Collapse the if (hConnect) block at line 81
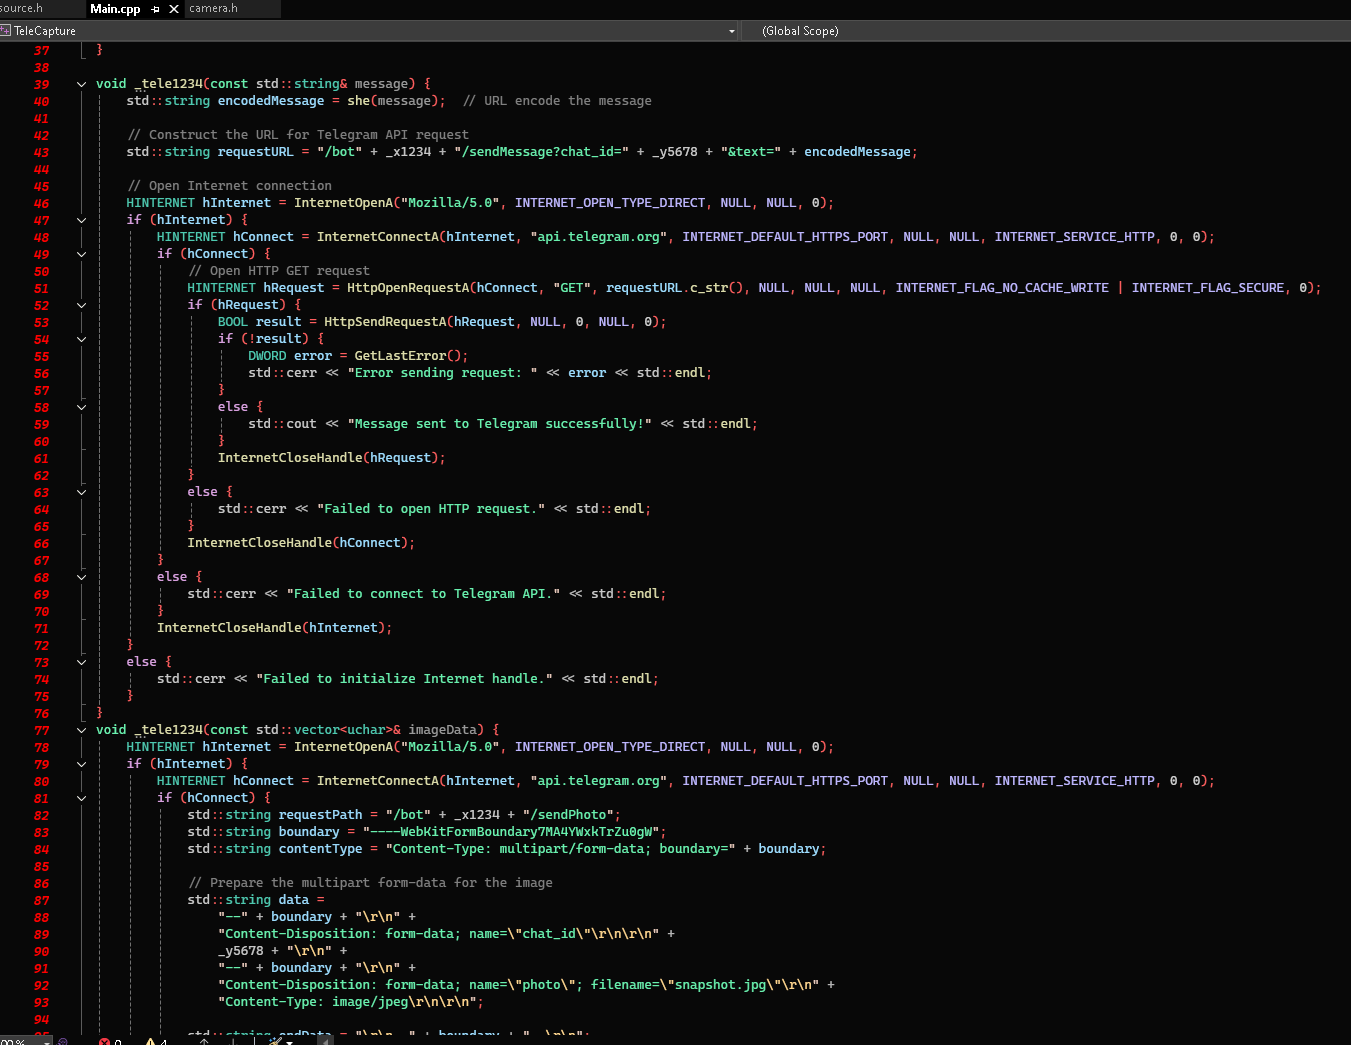Screen dimensions: 1351x1045 [x=81, y=798]
